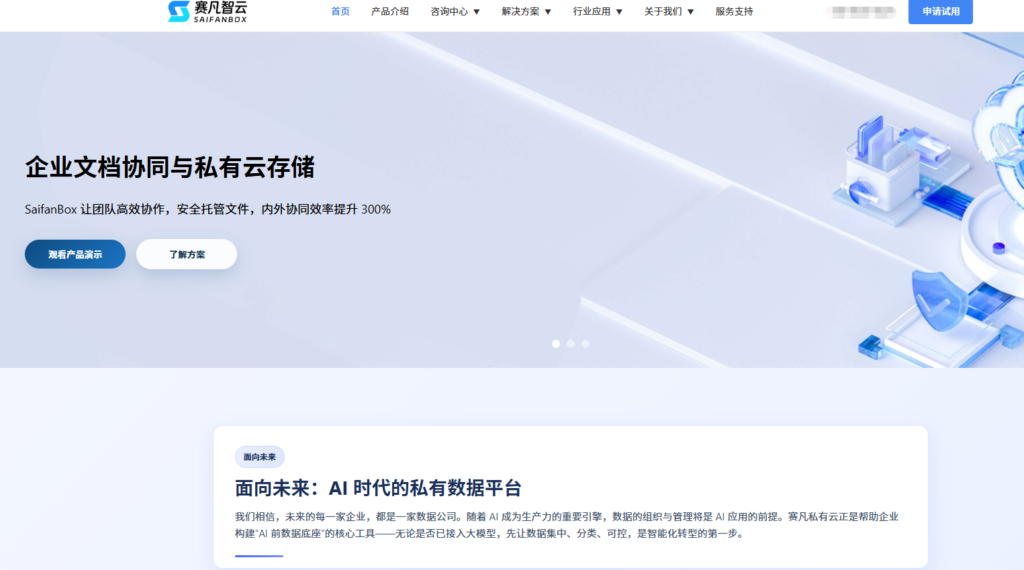
Task: Click the 了解方案 button
Action: [x=187, y=254]
